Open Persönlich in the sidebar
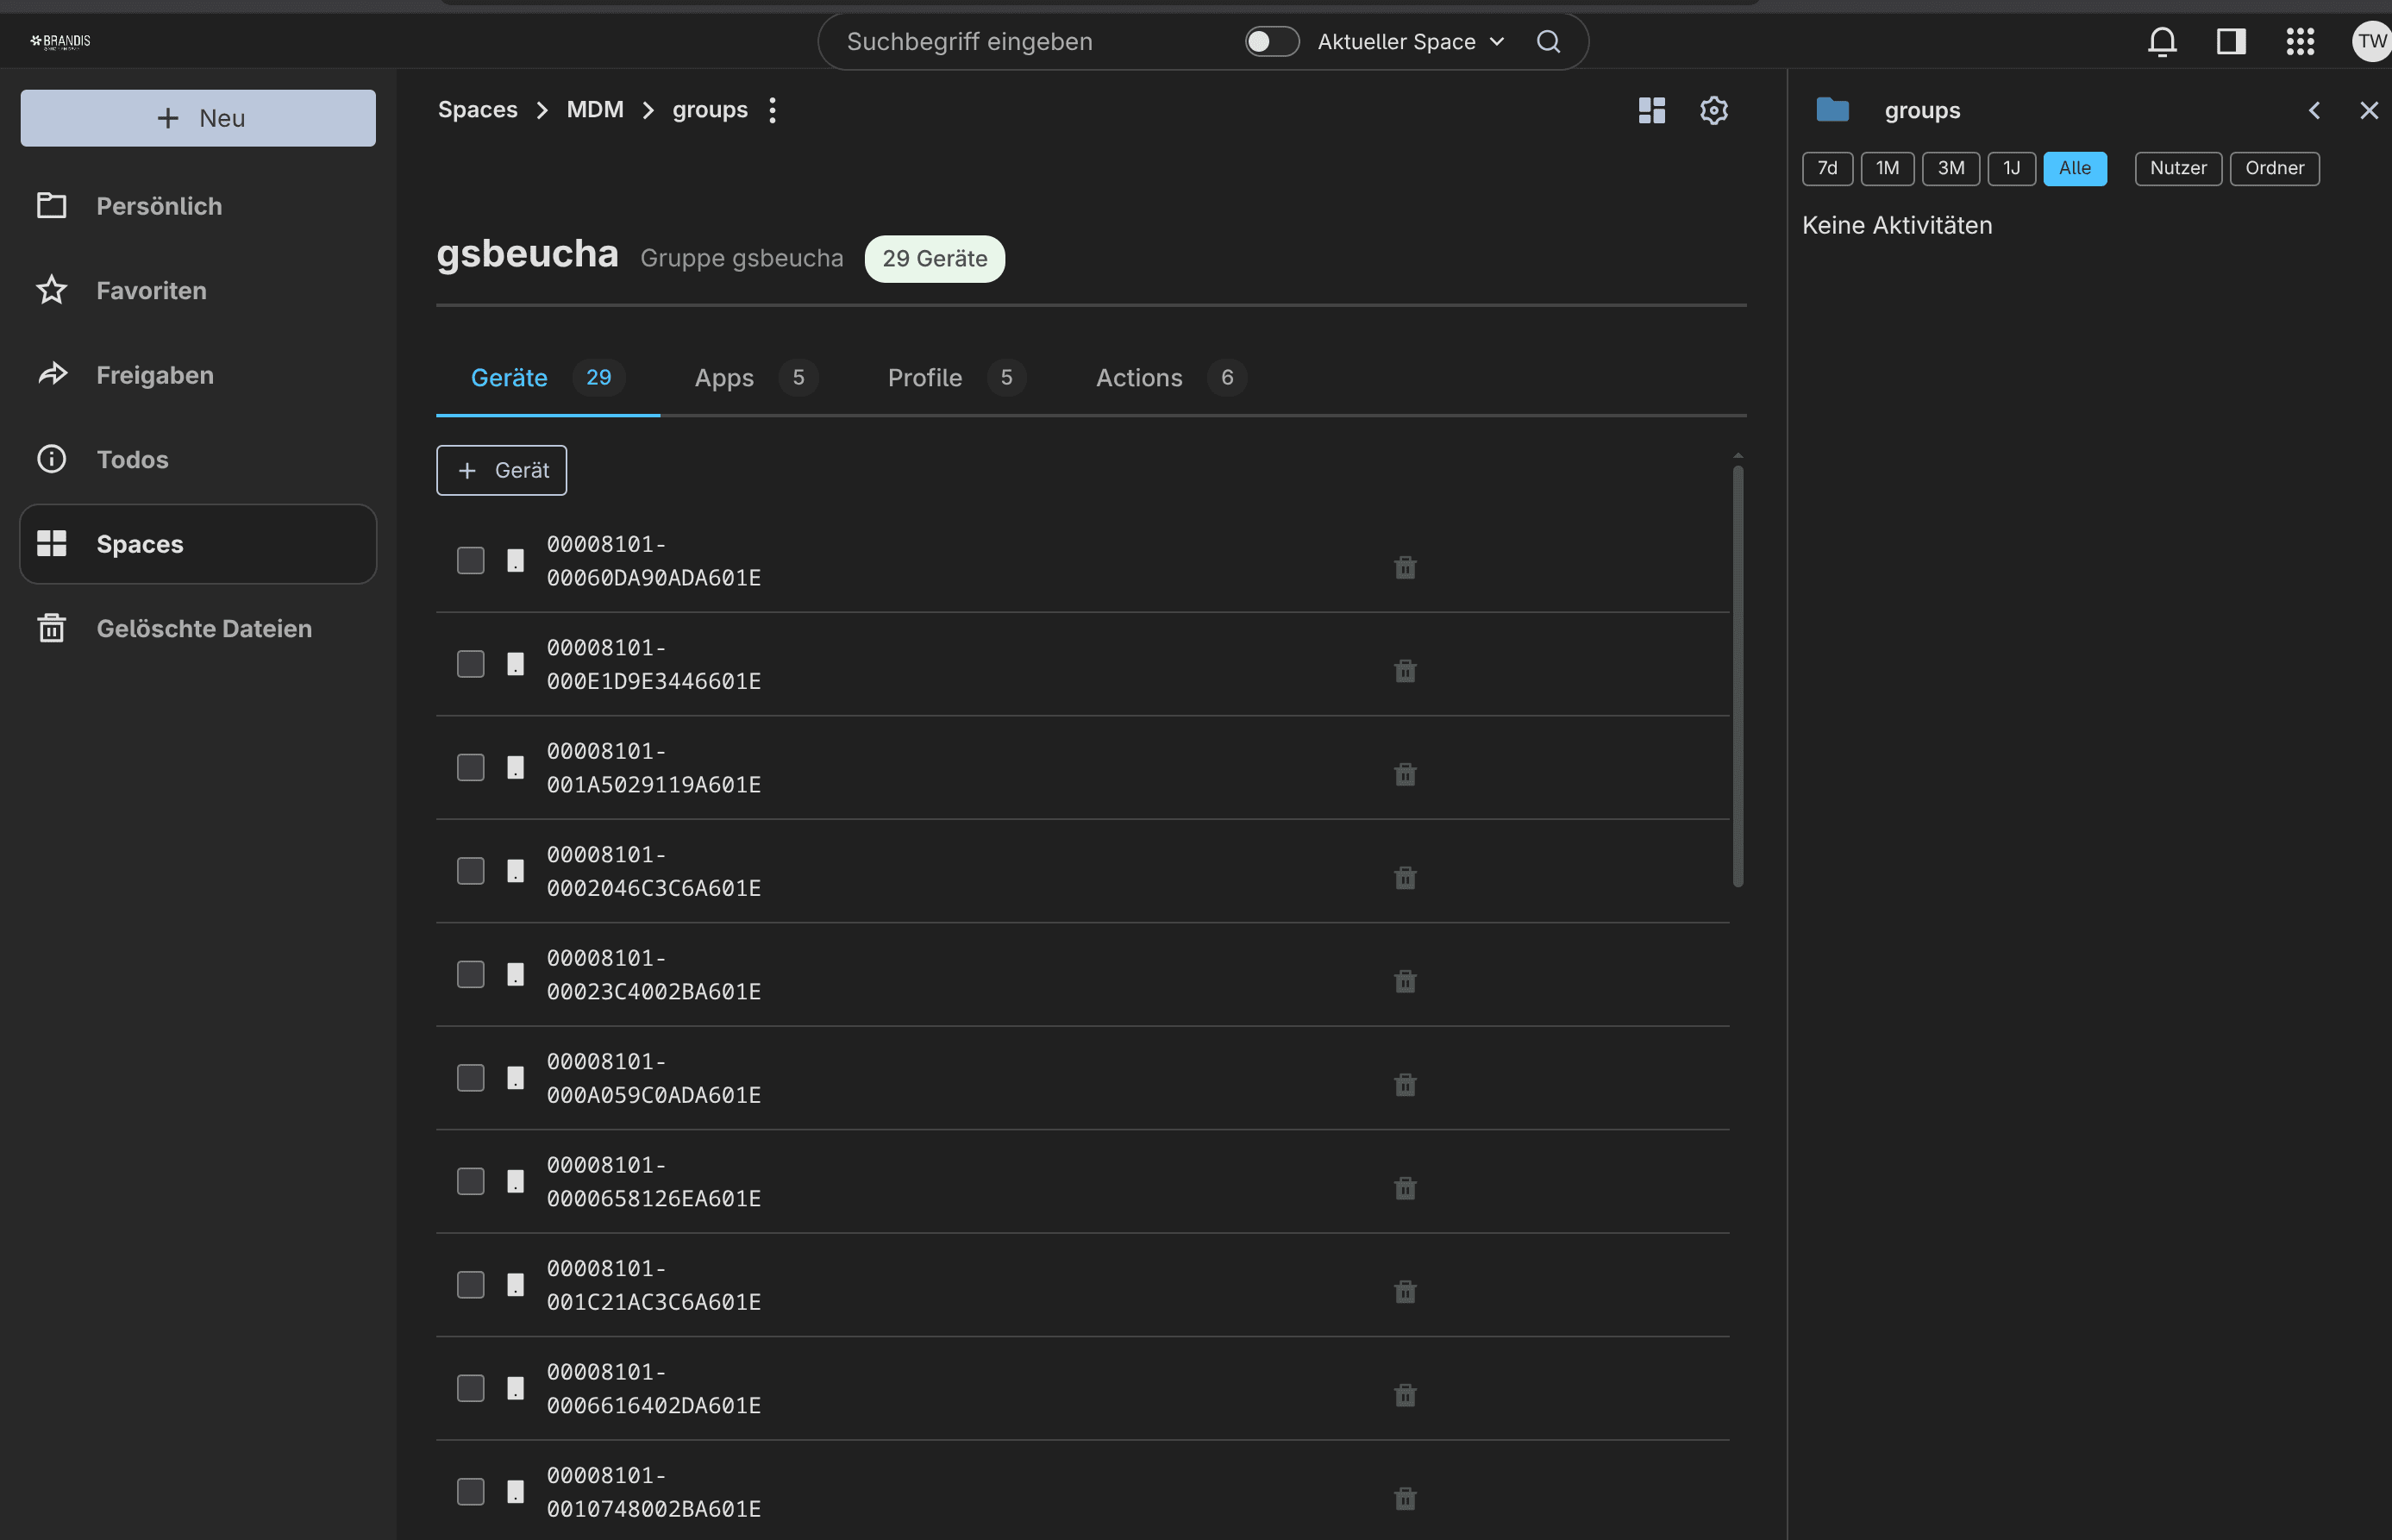 point(198,206)
